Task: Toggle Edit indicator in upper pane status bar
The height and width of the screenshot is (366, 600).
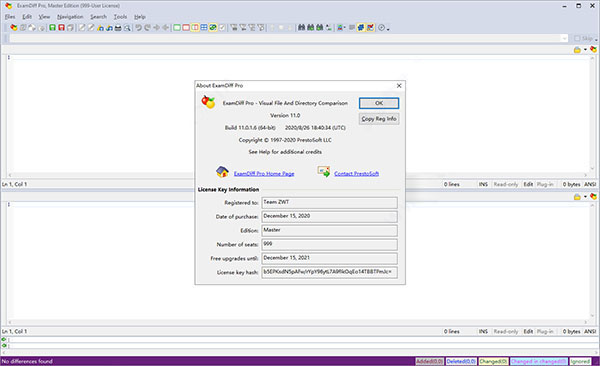Action: (x=528, y=185)
